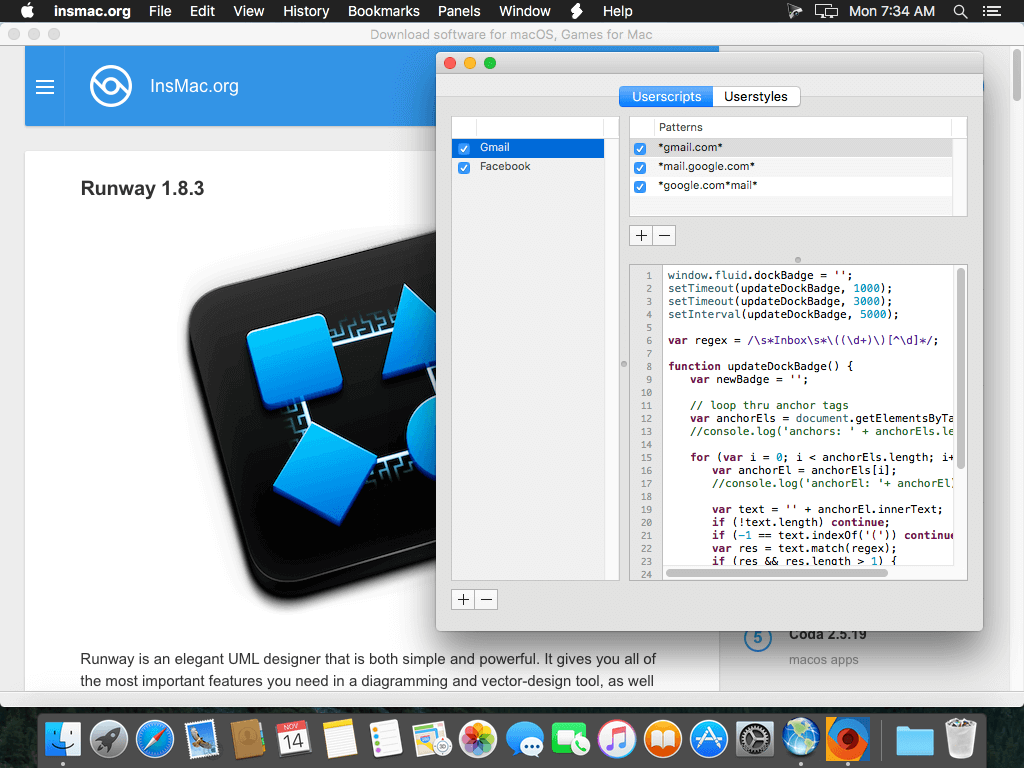Add a new URL pattern with plus
The width and height of the screenshot is (1024, 768).
641,236
